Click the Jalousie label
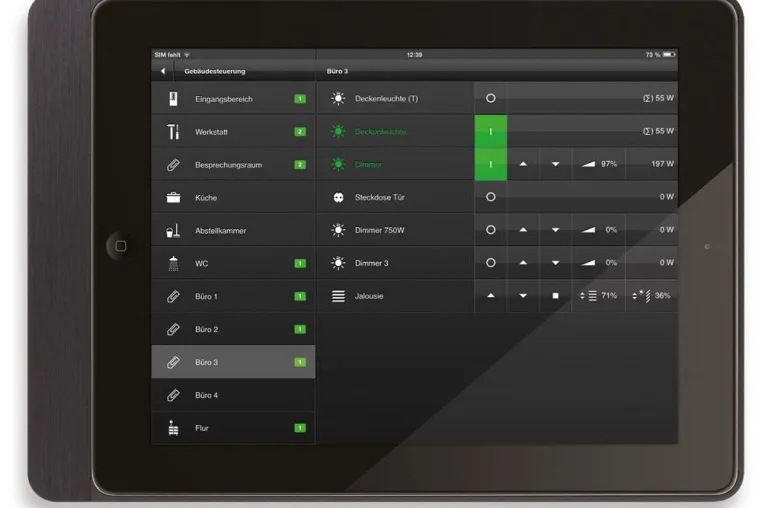The height and width of the screenshot is (508, 762). (x=369, y=296)
